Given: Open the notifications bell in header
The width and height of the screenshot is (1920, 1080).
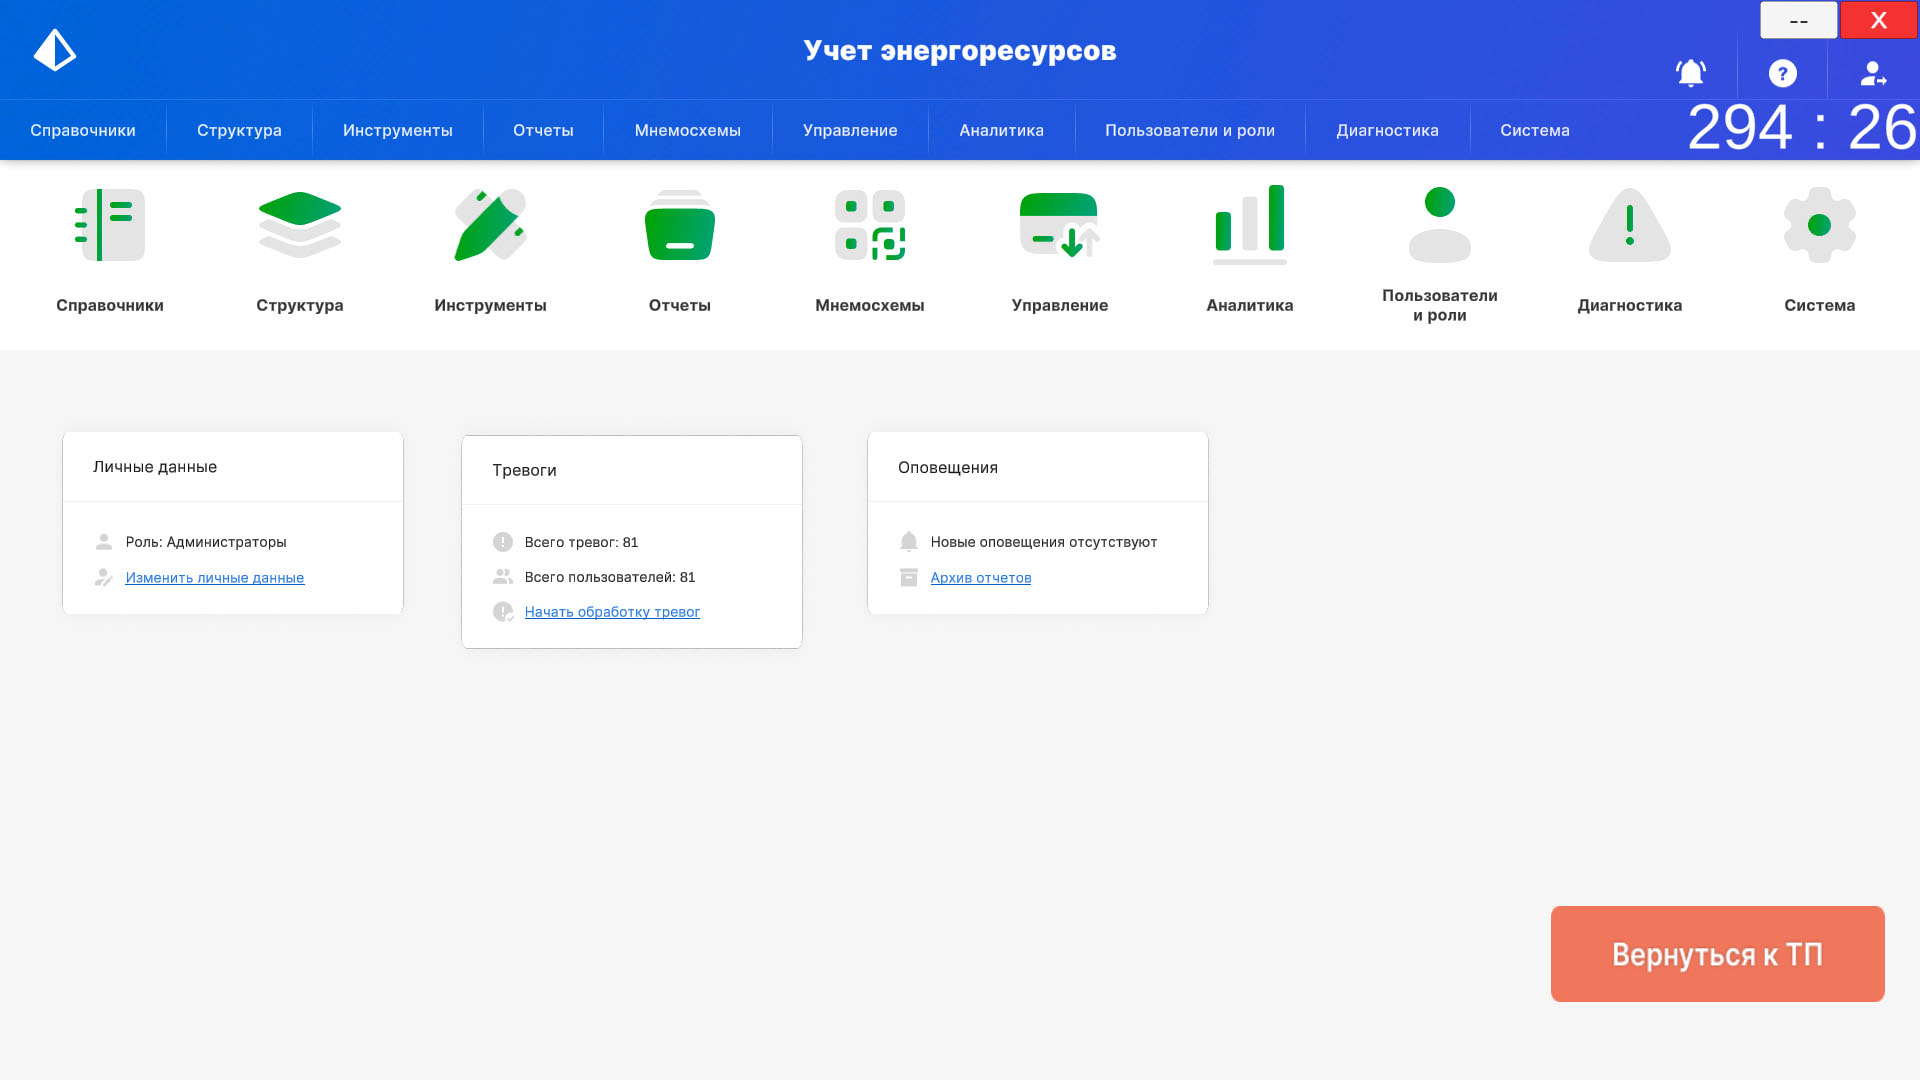Looking at the screenshot, I should (1691, 73).
